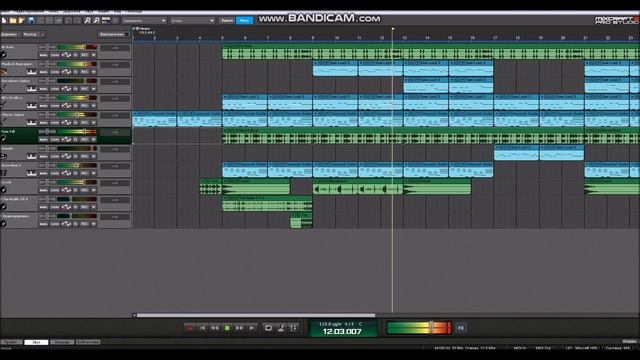Expand arrow dropdown on the Overdriven Guitar track
640x360 pixels.
94,89
